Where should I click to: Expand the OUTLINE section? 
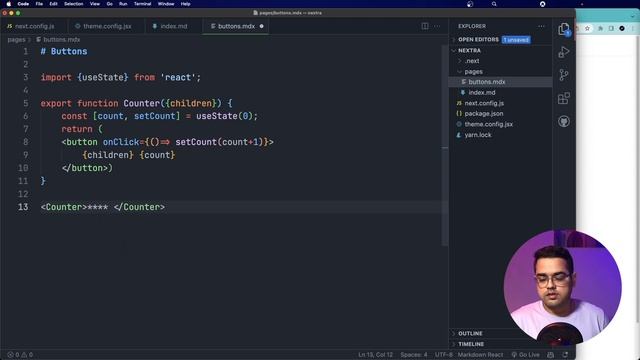point(470,333)
